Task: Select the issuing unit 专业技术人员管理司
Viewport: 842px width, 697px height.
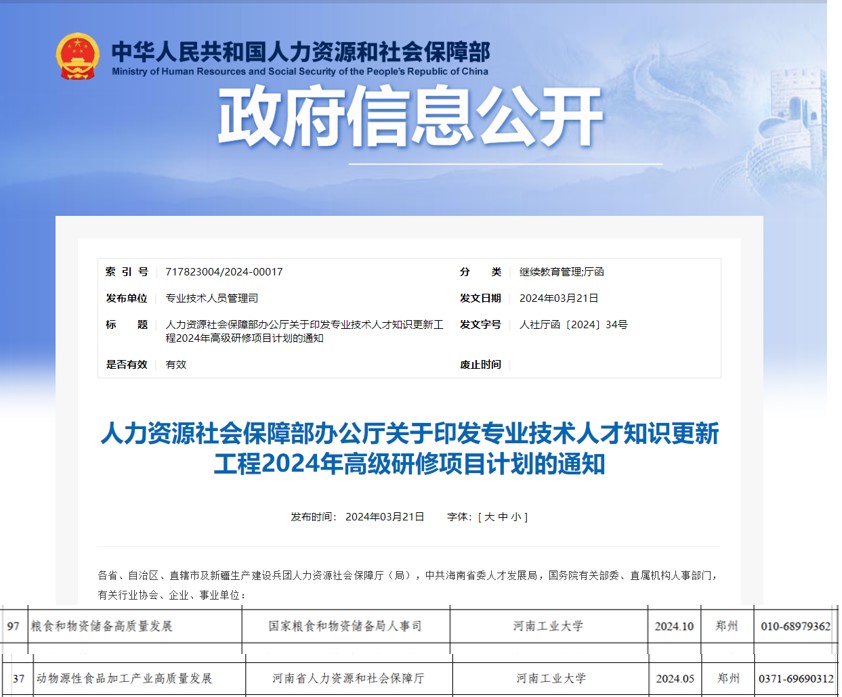Action: point(212,298)
